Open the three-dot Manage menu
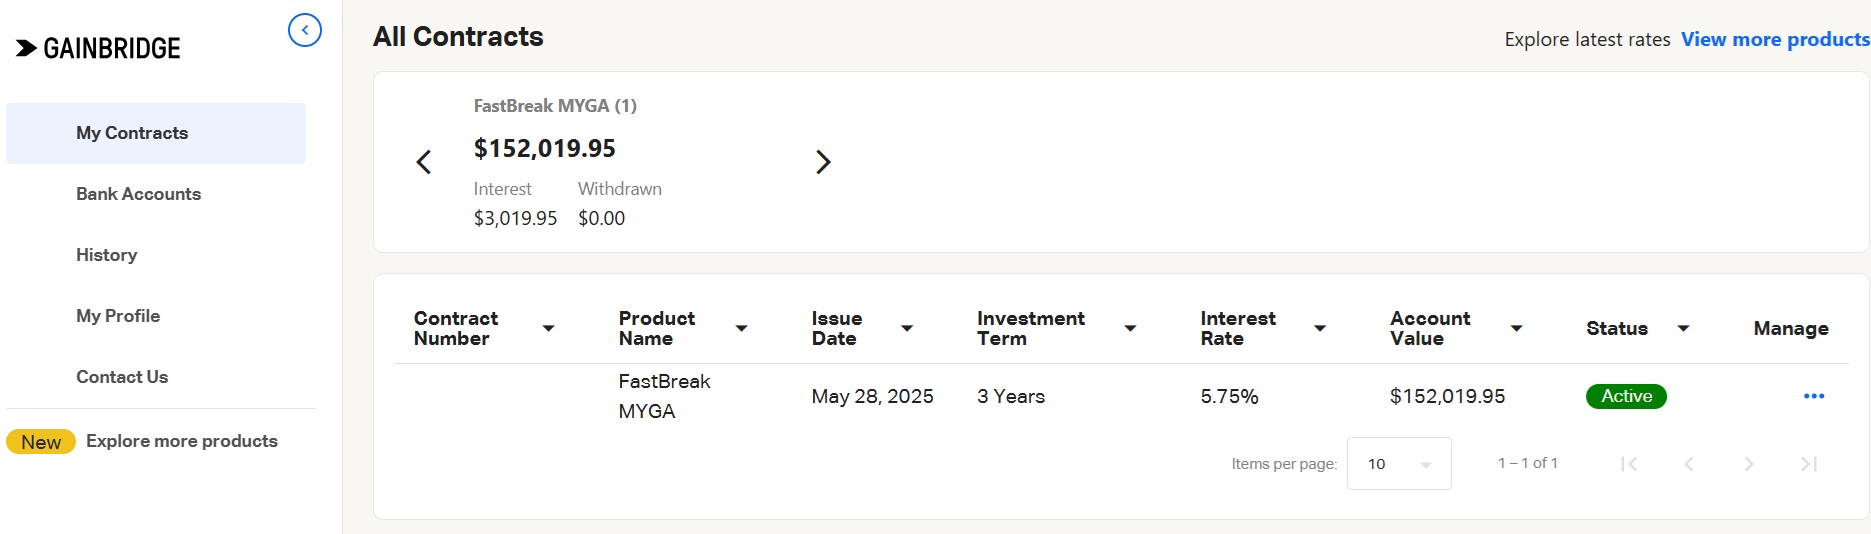This screenshot has height=534, width=1871. [1814, 396]
